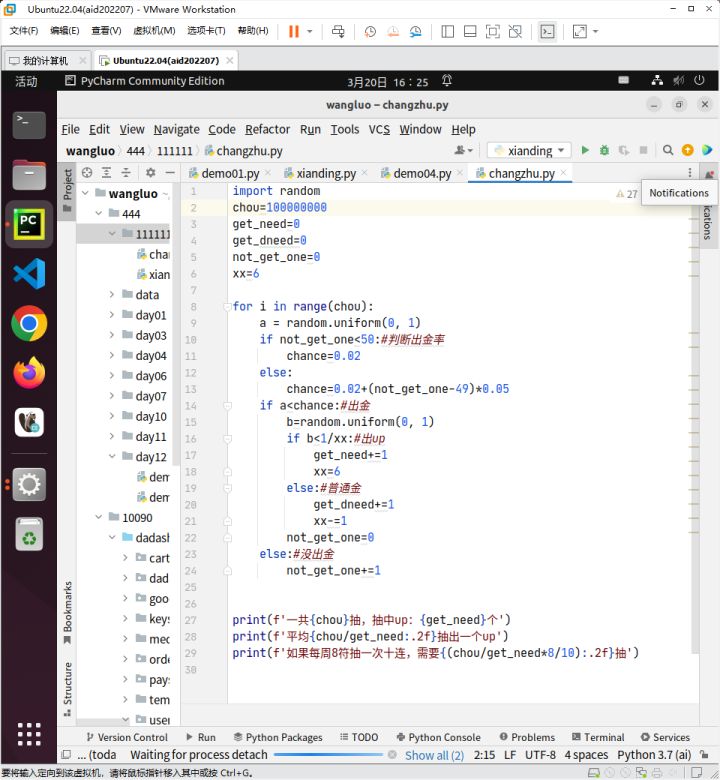720x780 pixels.
Task: Toggle the Bookmarks side panel
Action: pos(68,606)
